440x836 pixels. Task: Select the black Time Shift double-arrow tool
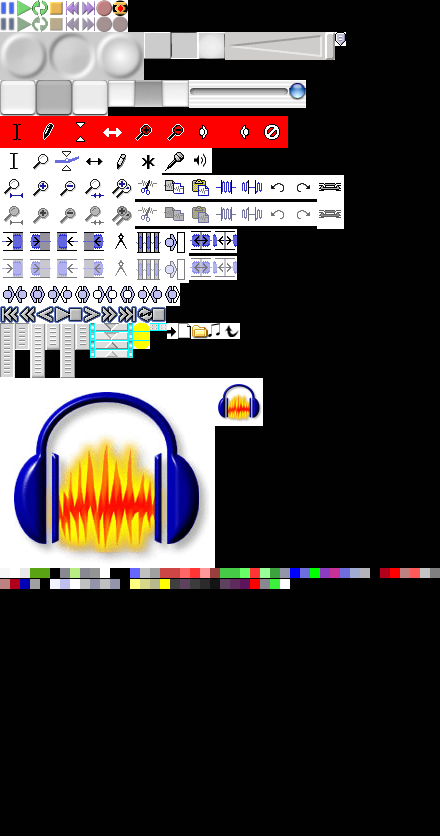94,161
